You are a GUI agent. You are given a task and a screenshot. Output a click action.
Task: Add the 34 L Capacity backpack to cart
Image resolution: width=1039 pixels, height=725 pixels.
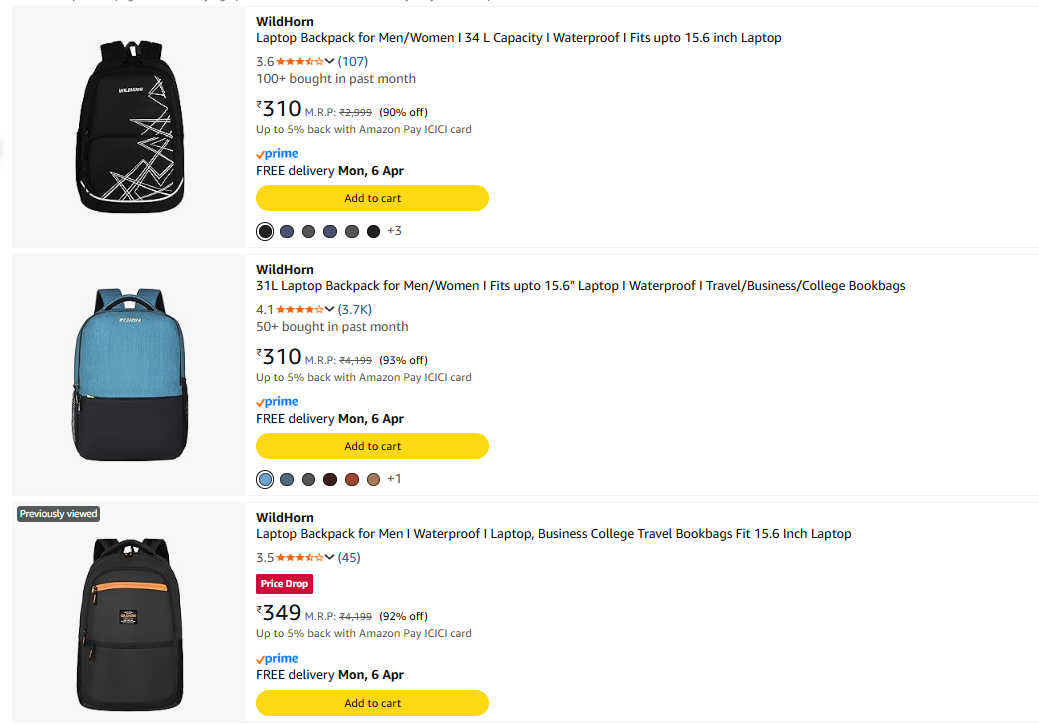(x=372, y=198)
